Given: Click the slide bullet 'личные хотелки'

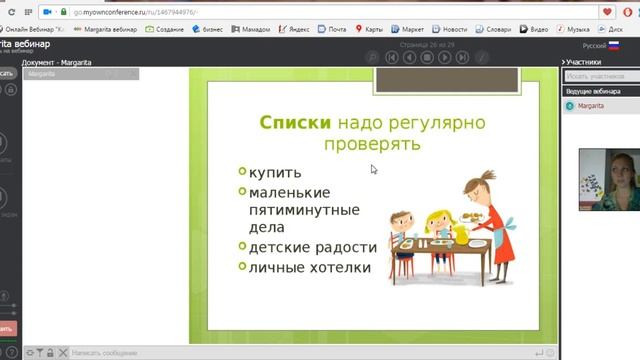Looking at the screenshot, I should [x=310, y=267].
